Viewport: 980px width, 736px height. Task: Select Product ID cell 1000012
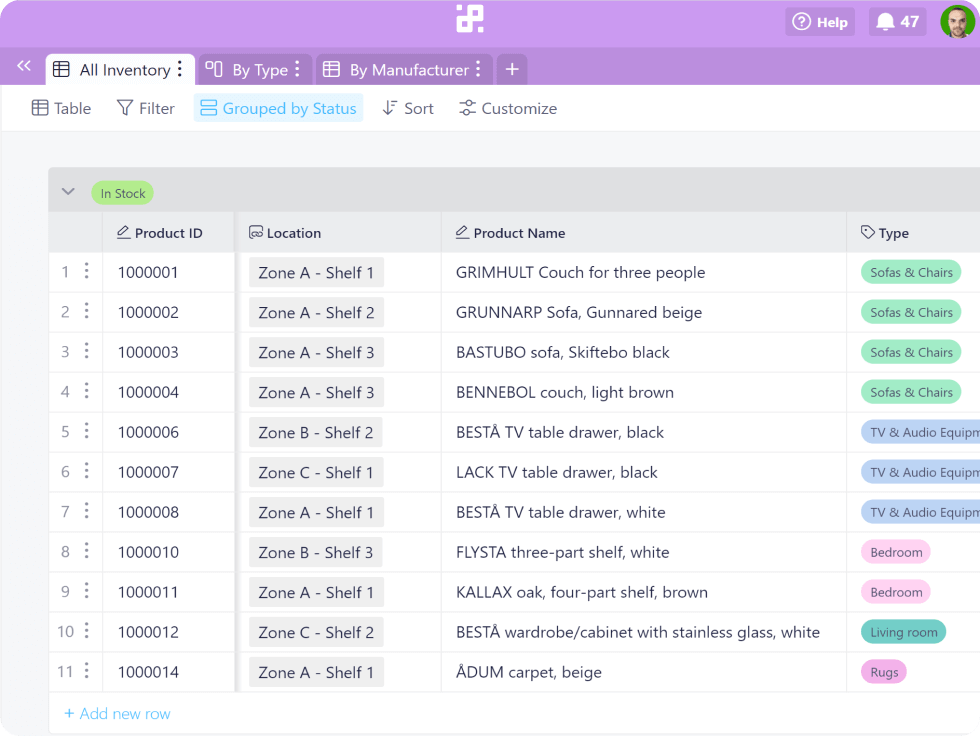(x=168, y=632)
